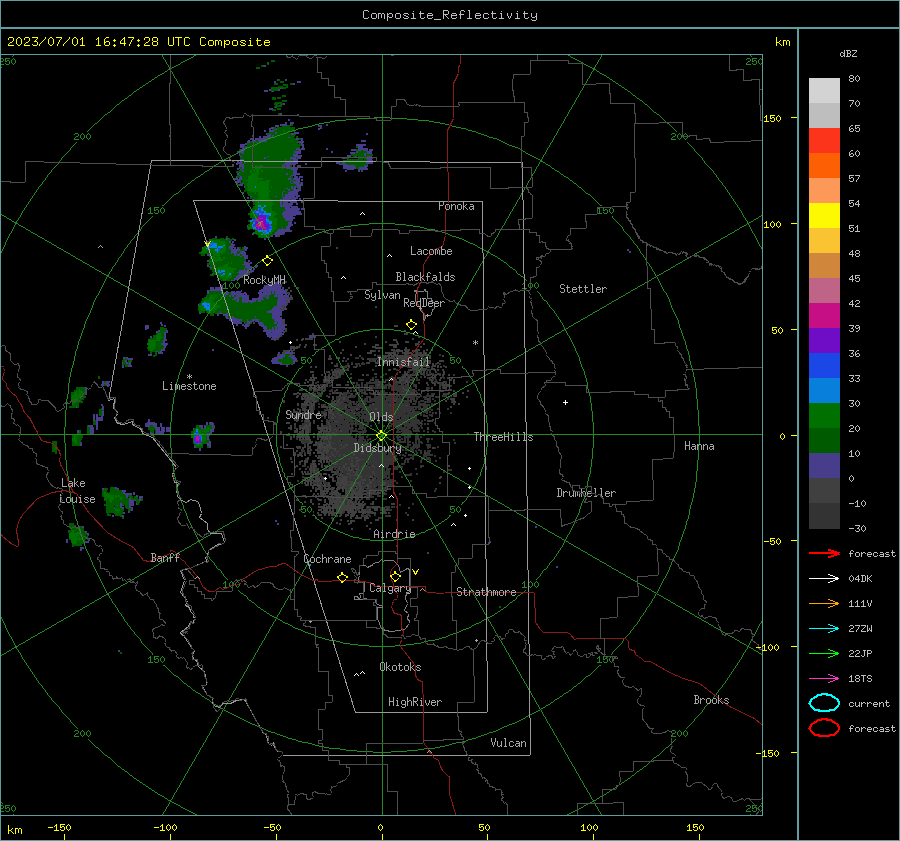Click the Okotoks label
900x841 pixels.
[400, 667]
